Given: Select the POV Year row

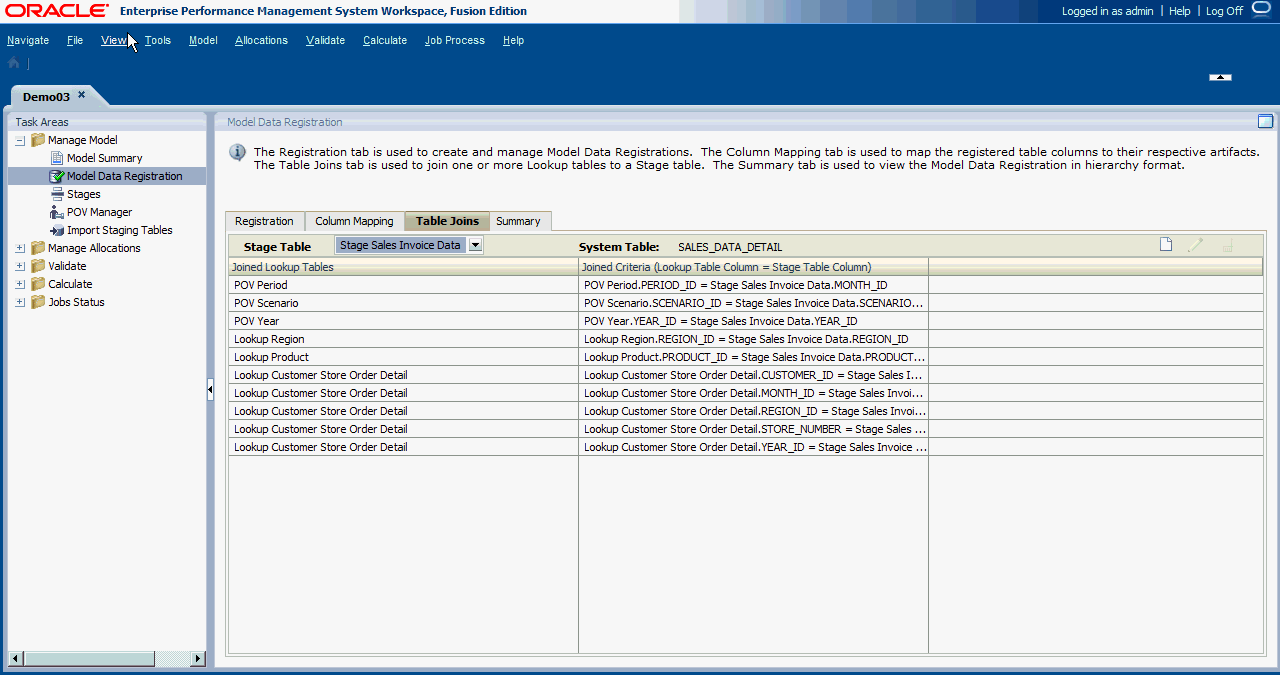Looking at the screenshot, I should [745, 321].
